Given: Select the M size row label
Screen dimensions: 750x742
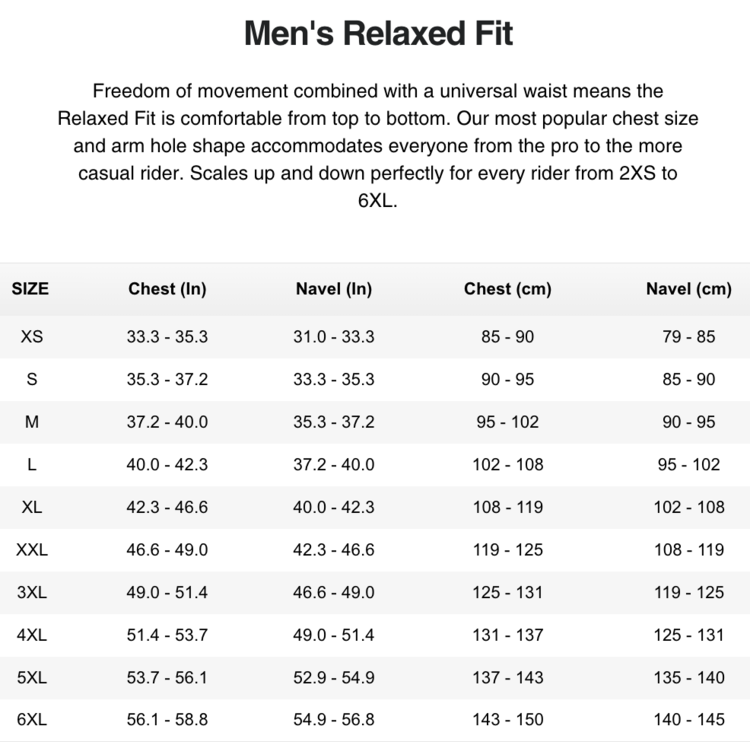Looking at the screenshot, I should click(32, 422).
